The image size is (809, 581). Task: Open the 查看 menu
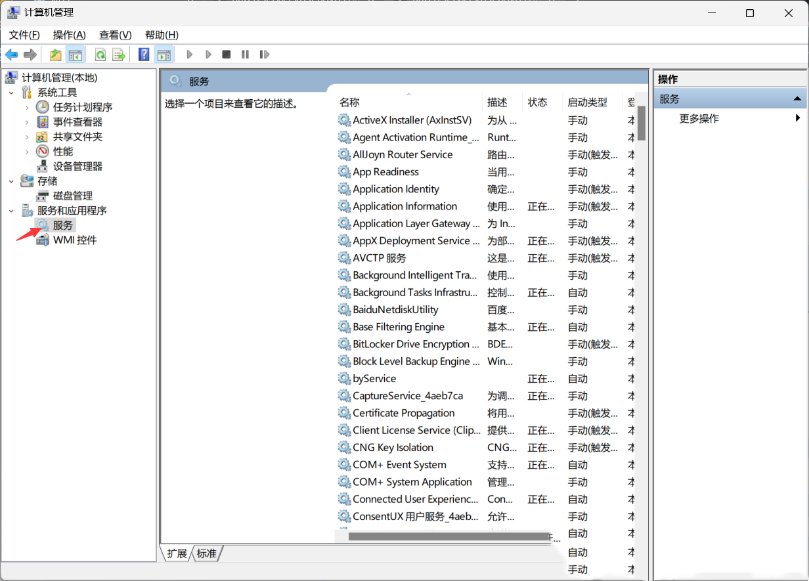tap(113, 33)
